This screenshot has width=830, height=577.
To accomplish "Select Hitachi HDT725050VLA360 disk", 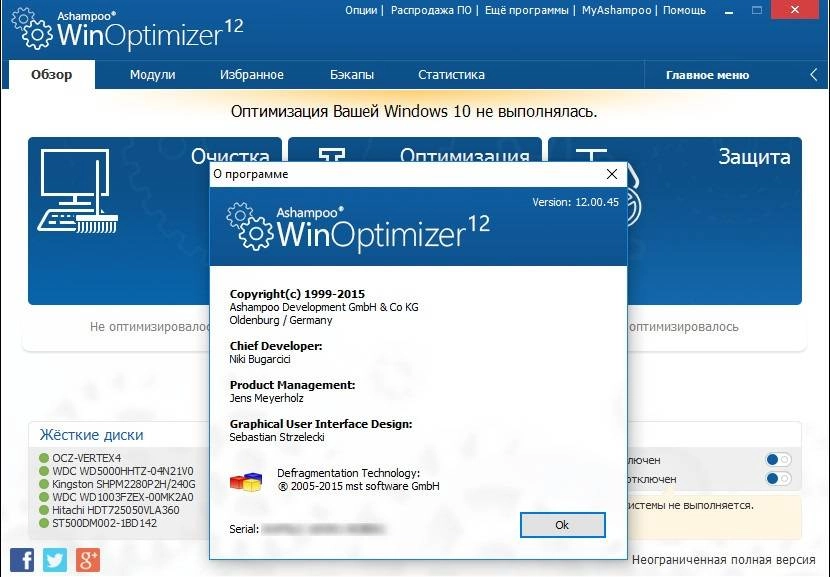I will [115, 510].
